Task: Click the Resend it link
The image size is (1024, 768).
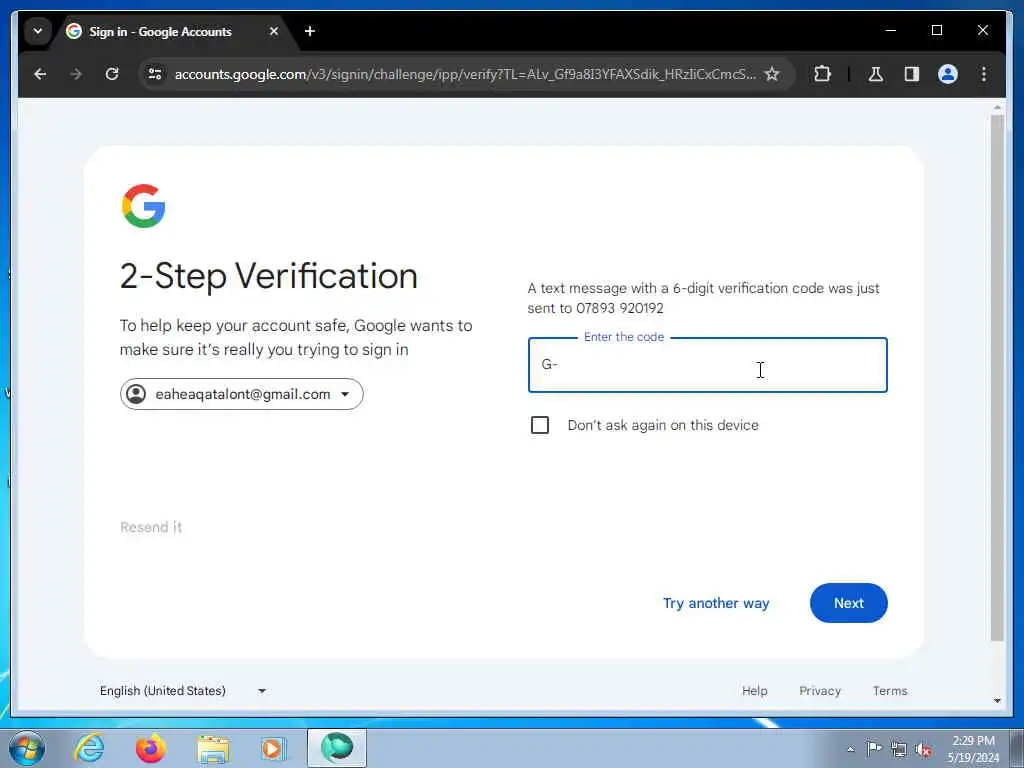Action: point(151,527)
